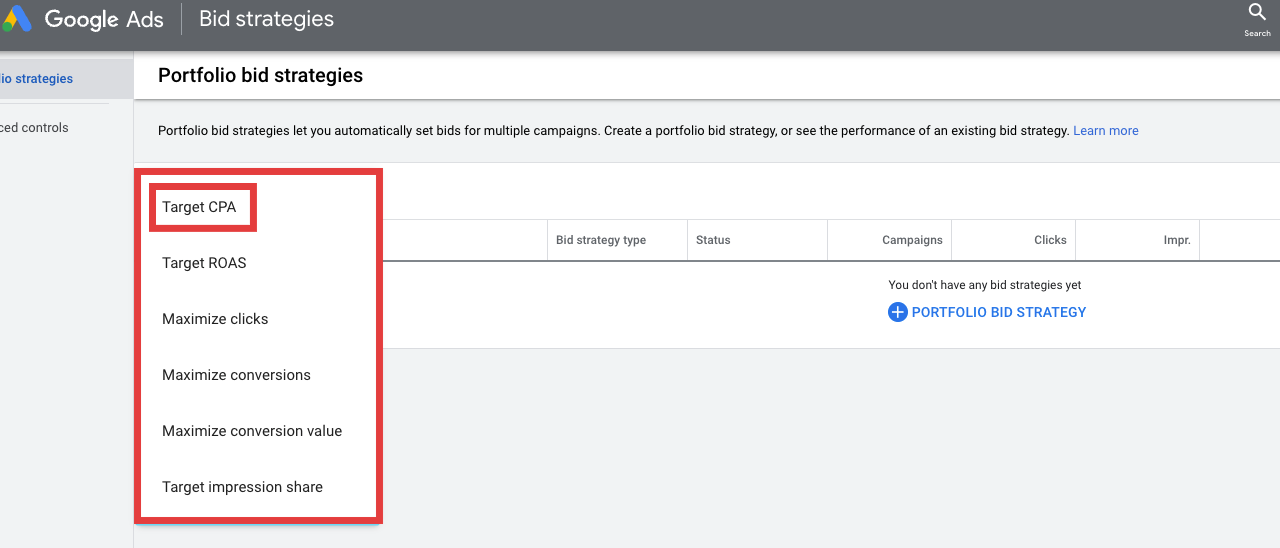Open the bid strategies sidebar item
This screenshot has height=548, width=1280.
(66, 79)
